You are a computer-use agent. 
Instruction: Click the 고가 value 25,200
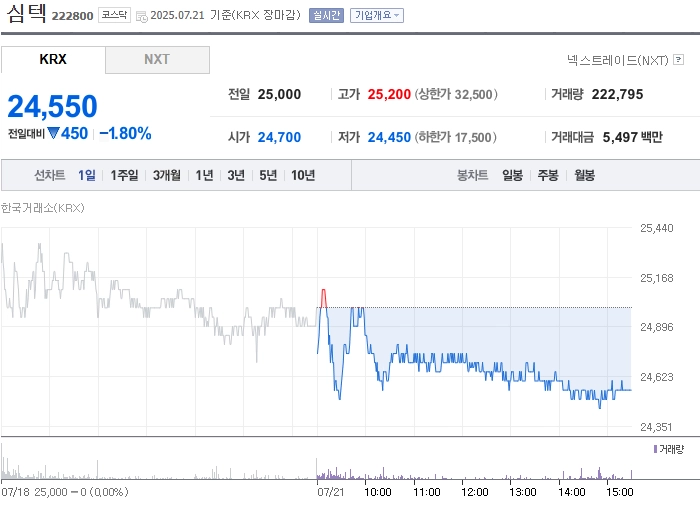[389, 94]
